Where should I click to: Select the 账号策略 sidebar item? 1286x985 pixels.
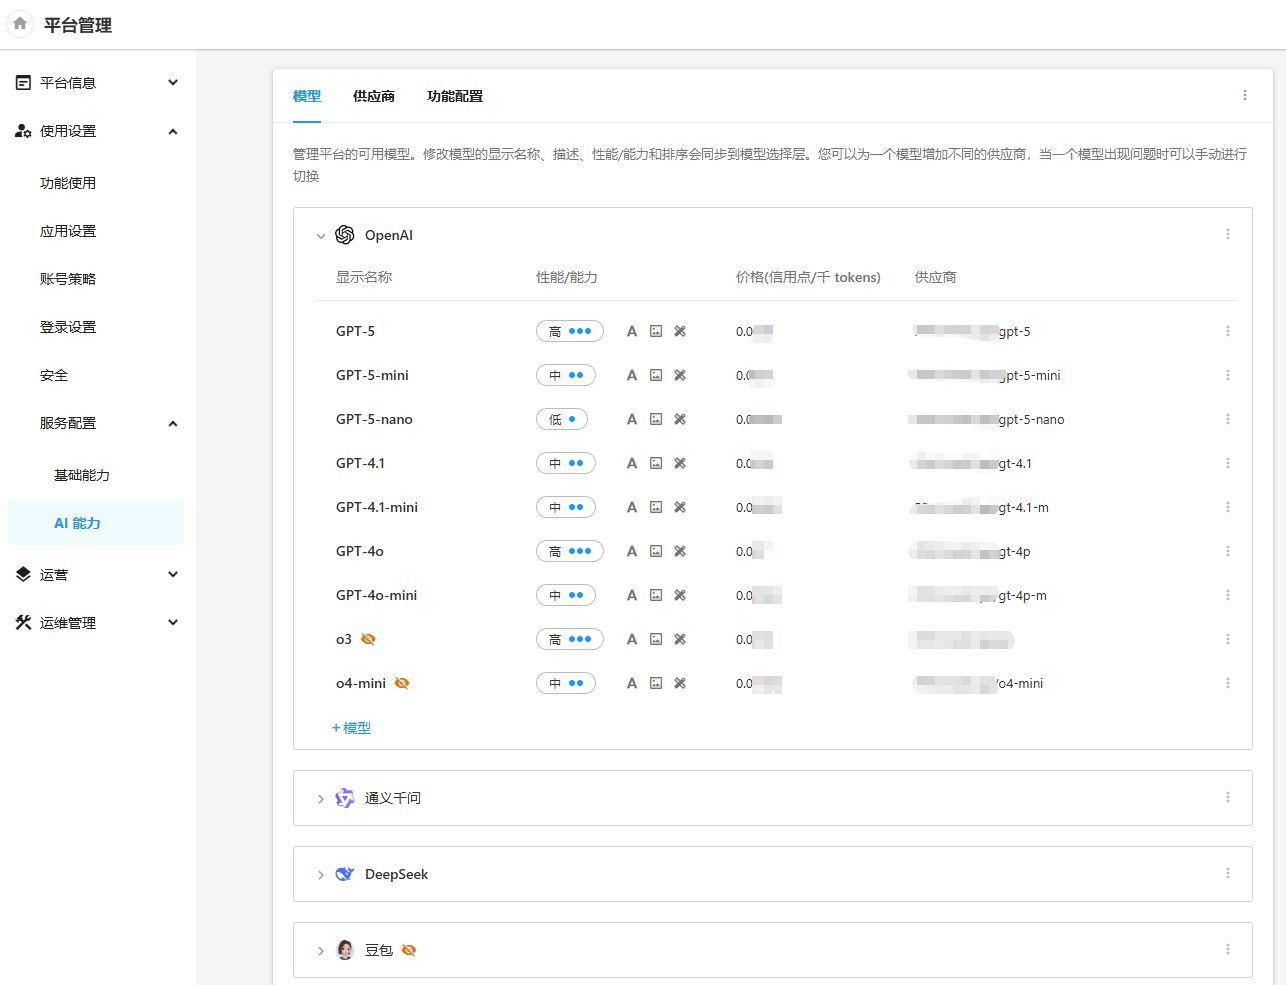pos(68,279)
